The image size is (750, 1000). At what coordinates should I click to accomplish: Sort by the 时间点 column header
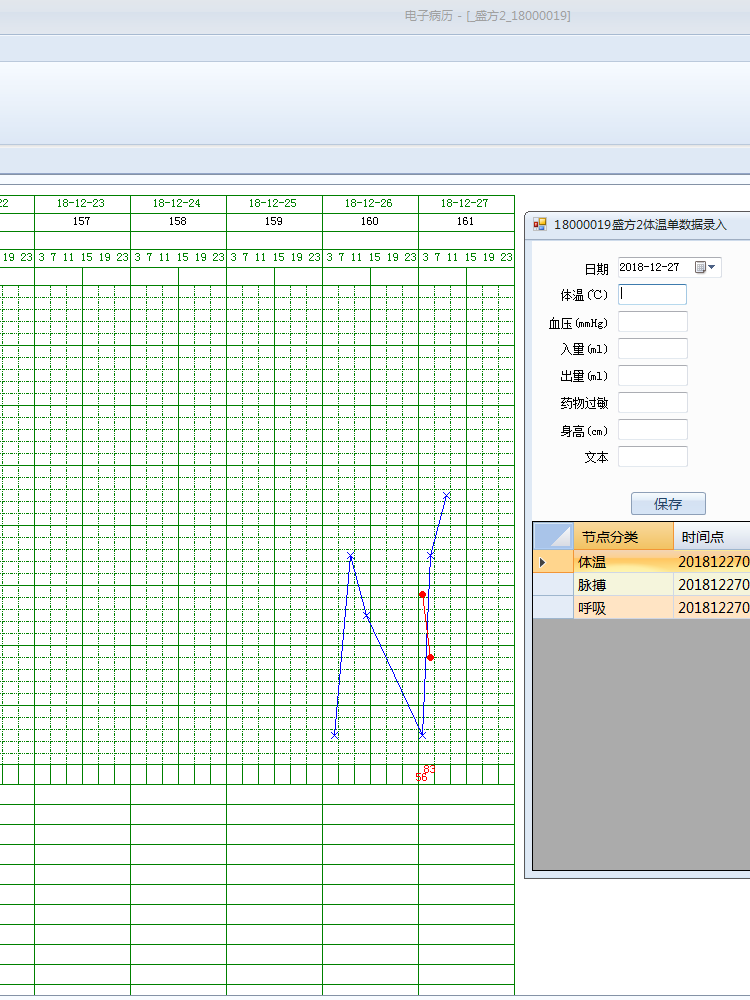pos(712,536)
